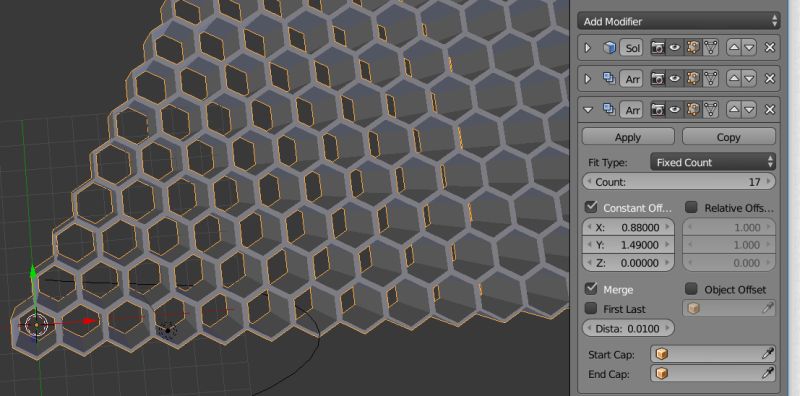The width and height of the screenshot is (800, 396).
Task: Click the Sol modifier name field
Action: (632, 48)
